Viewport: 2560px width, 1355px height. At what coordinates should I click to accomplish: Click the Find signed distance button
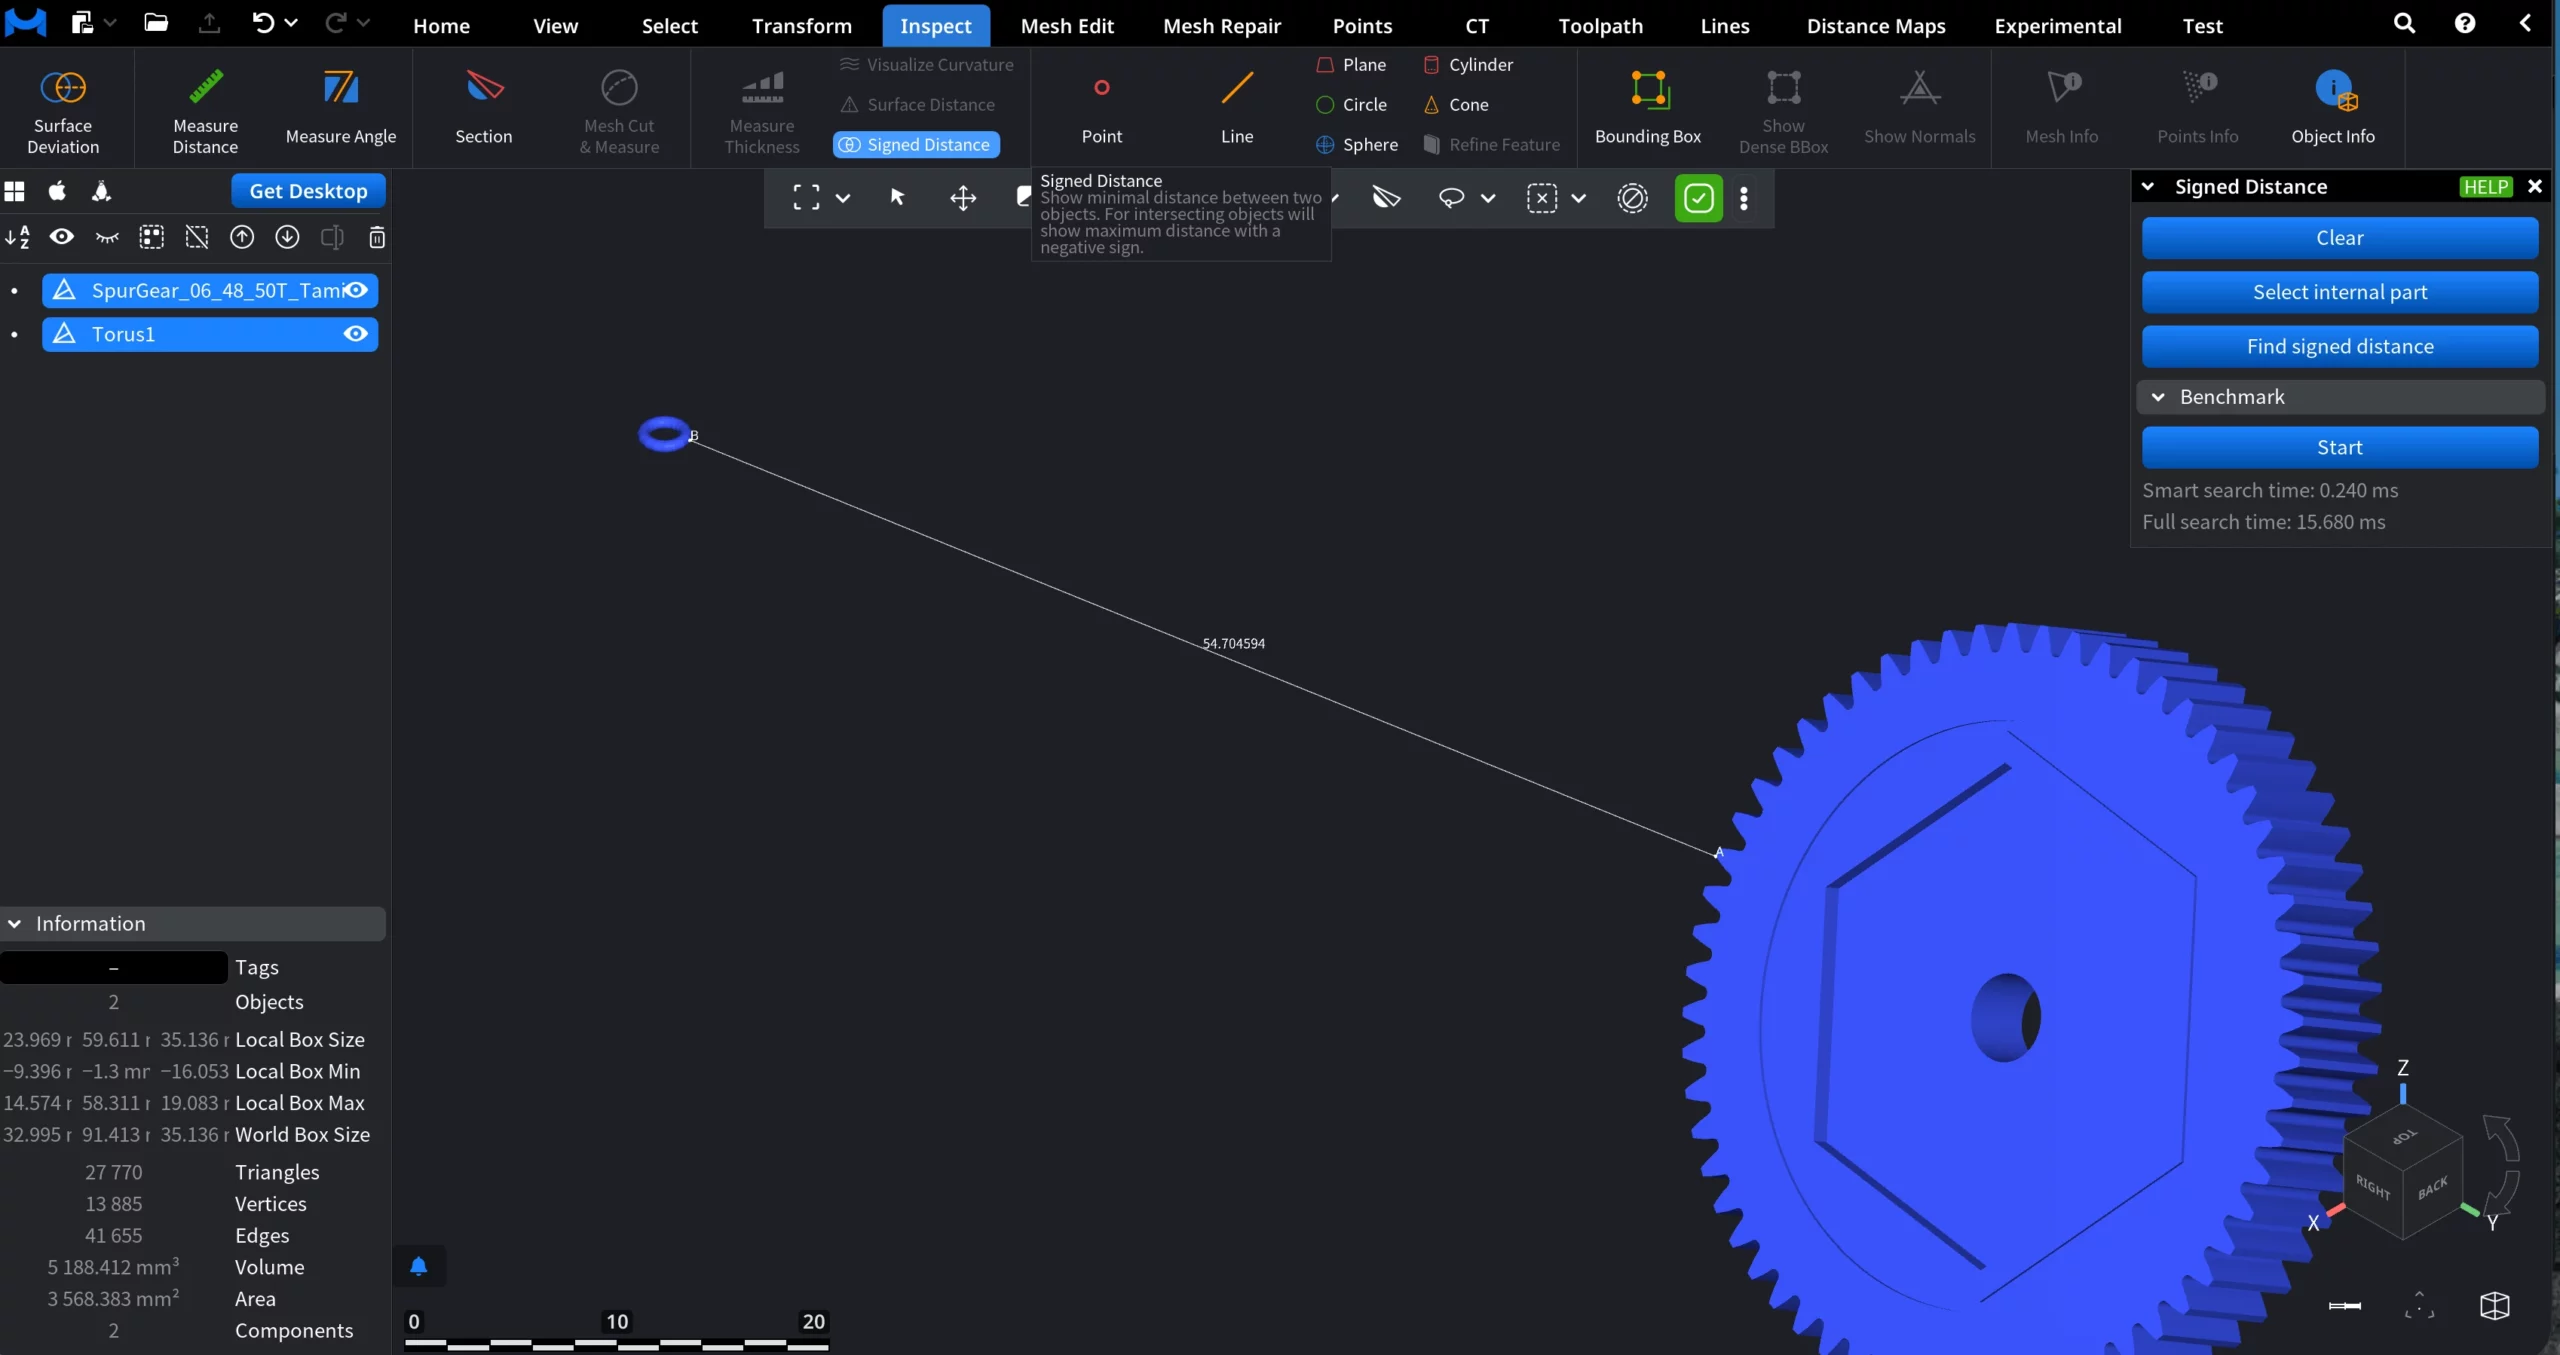coord(2340,346)
